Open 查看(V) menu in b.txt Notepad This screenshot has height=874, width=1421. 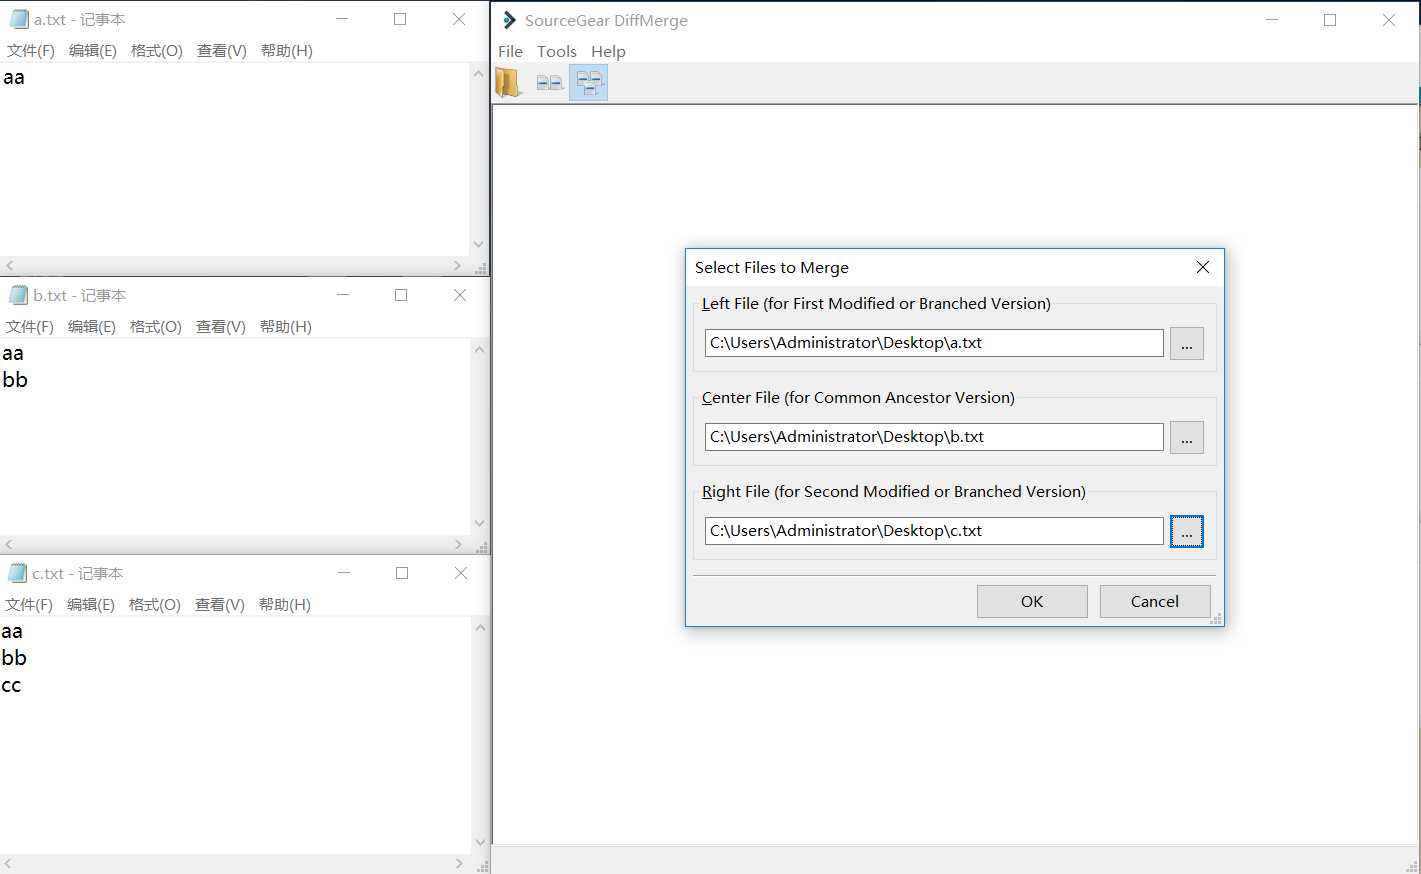(x=220, y=326)
